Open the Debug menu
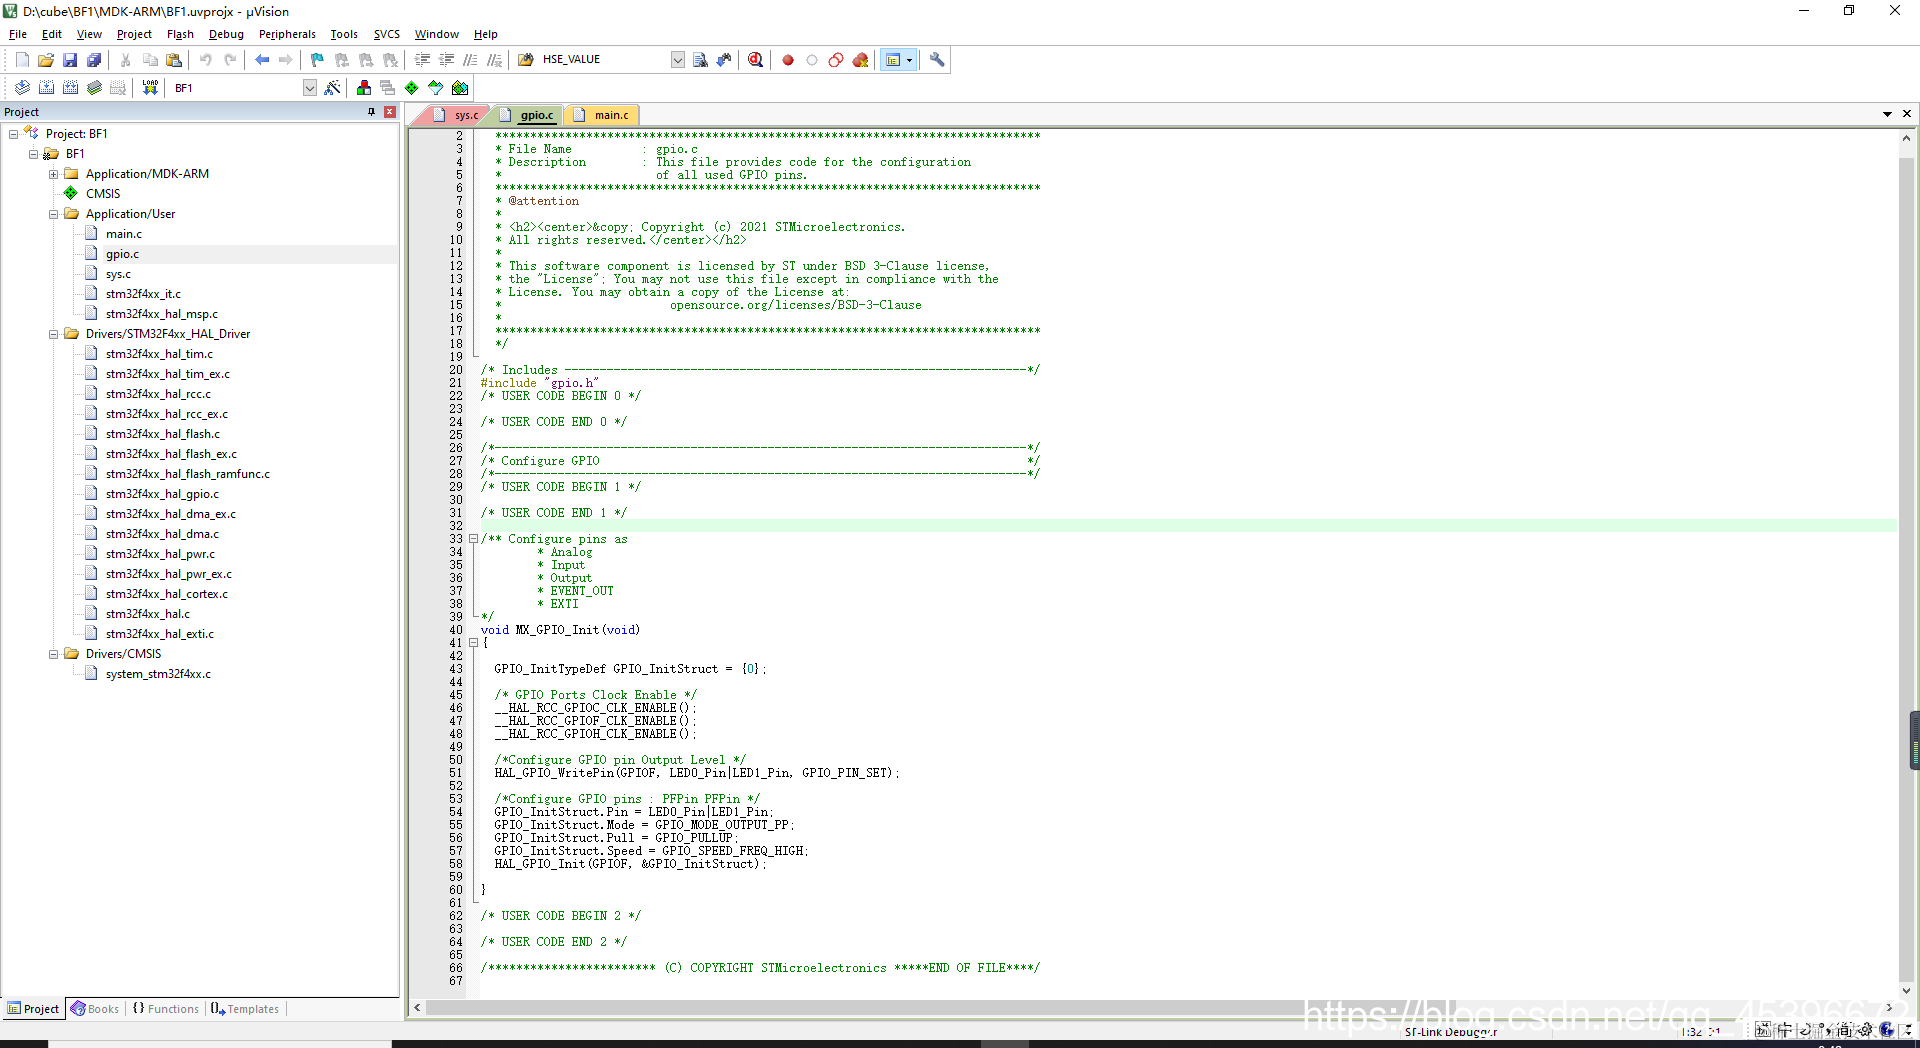The image size is (1920, 1048). pyautogui.click(x=226, y=34)
